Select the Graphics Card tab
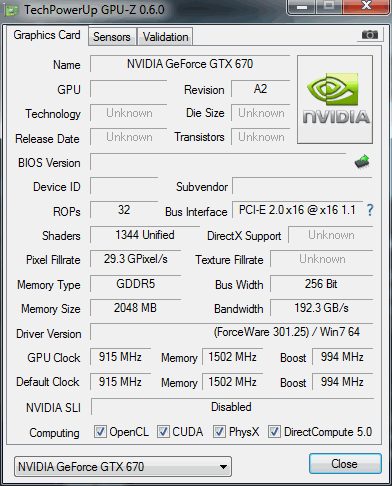 pos(47,35)
